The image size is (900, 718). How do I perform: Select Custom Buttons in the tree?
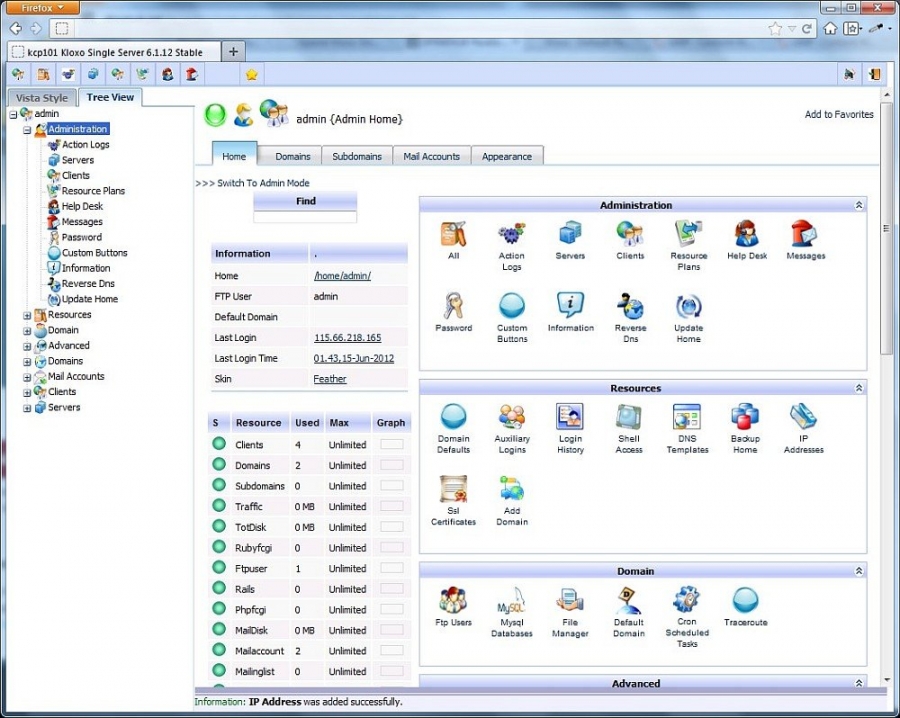coord(95,253)
